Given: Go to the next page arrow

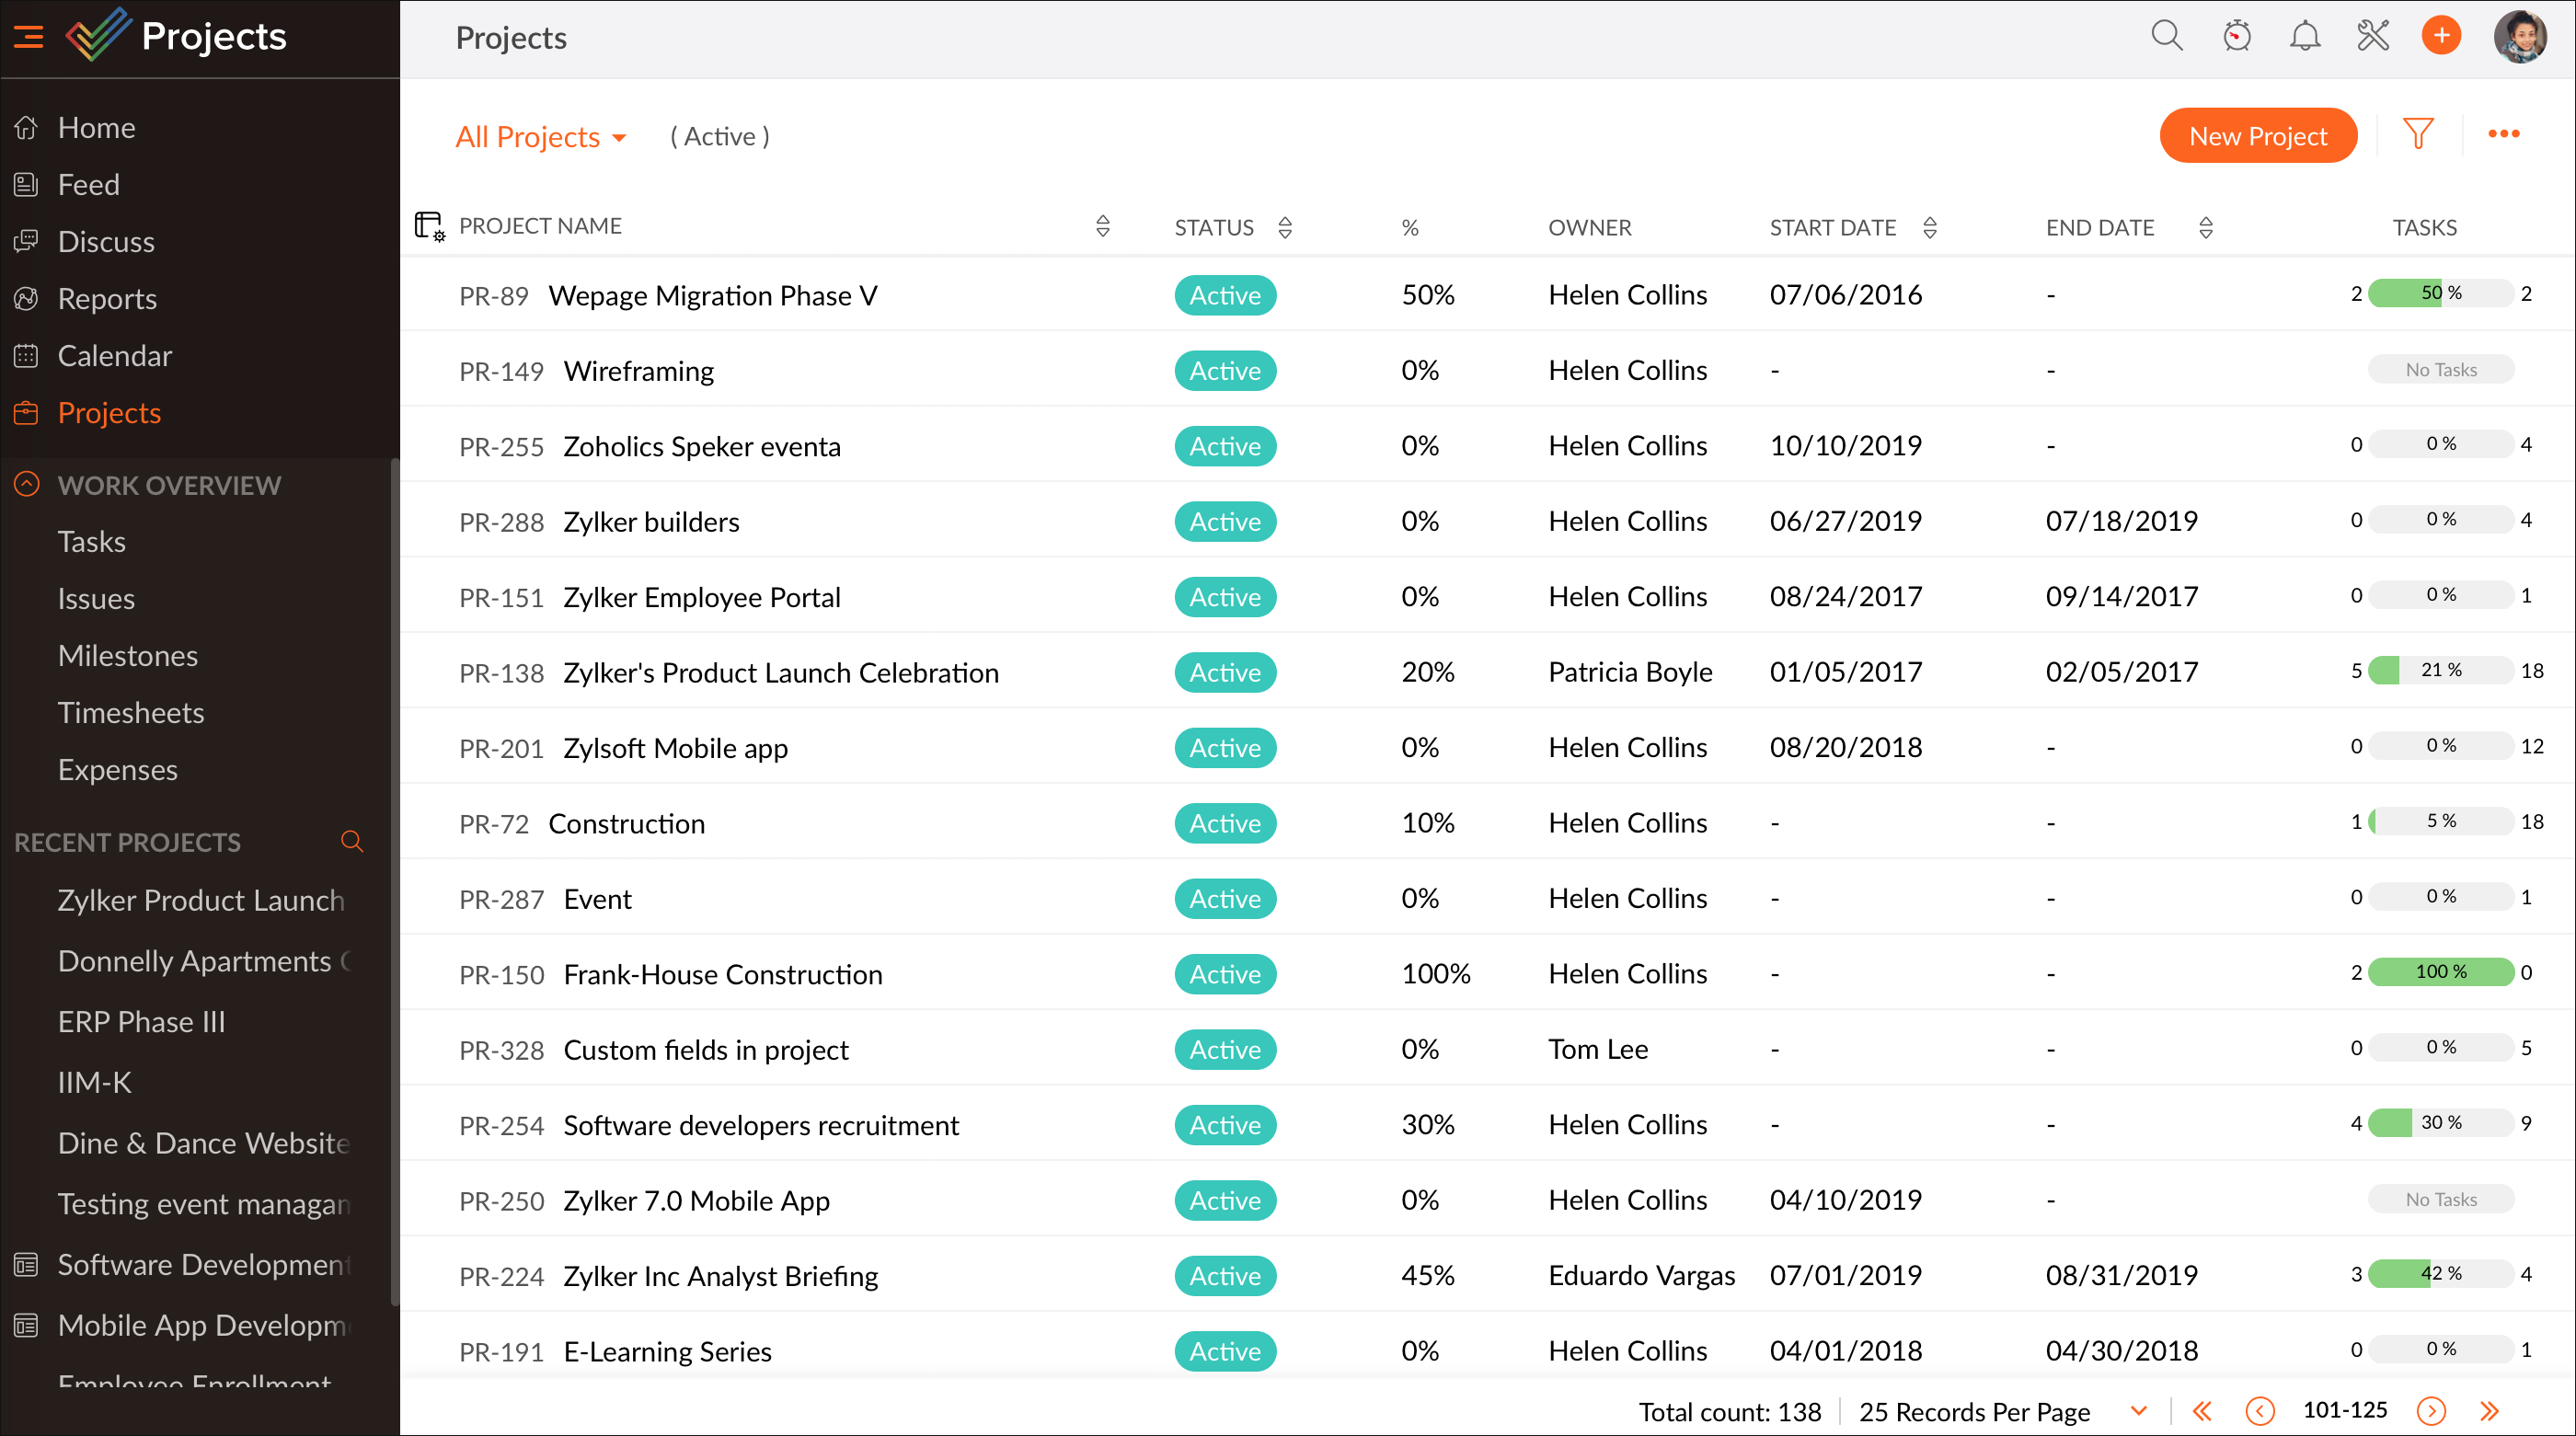Looking at the screenshot, I should tap(2430, 1411).
